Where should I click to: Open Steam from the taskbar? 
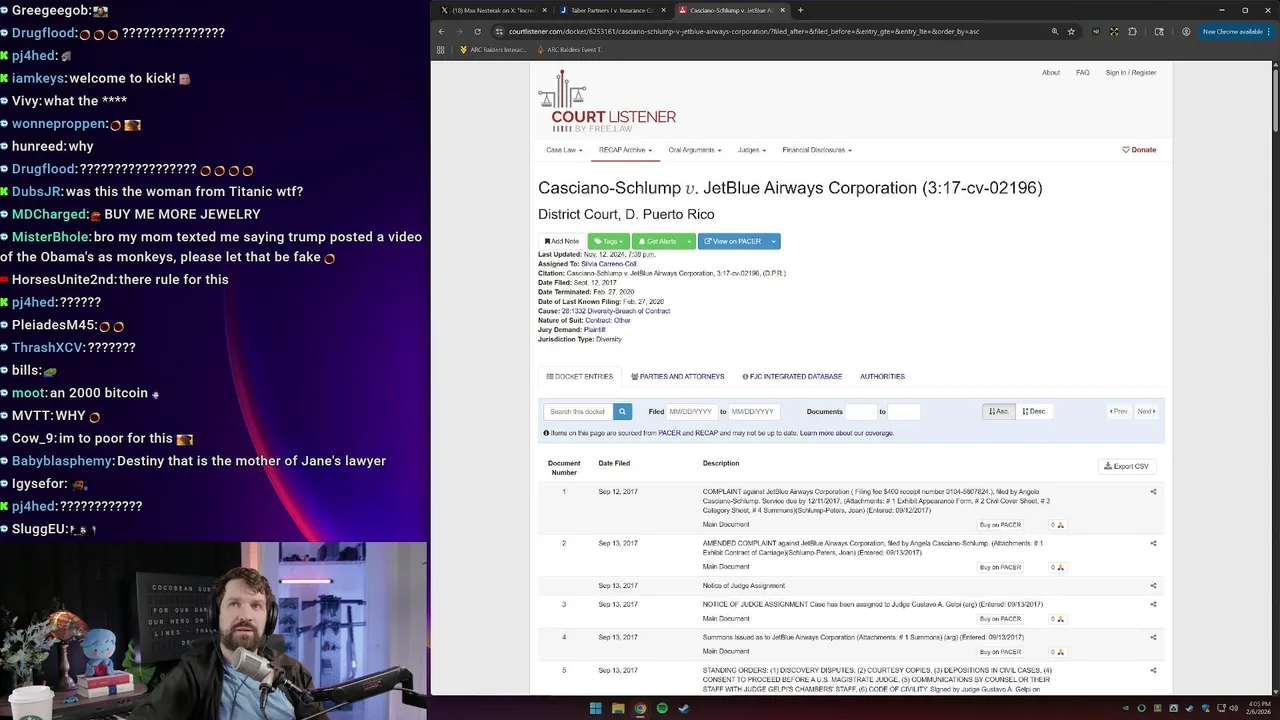[684, 708]
